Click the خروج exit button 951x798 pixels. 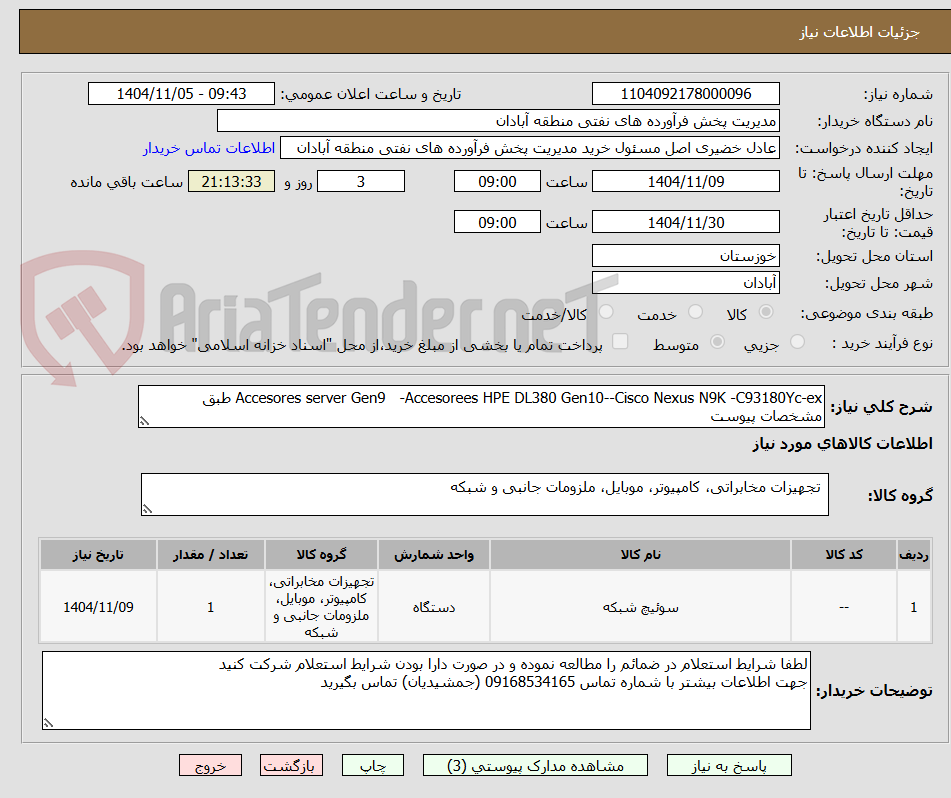[210, 765]
